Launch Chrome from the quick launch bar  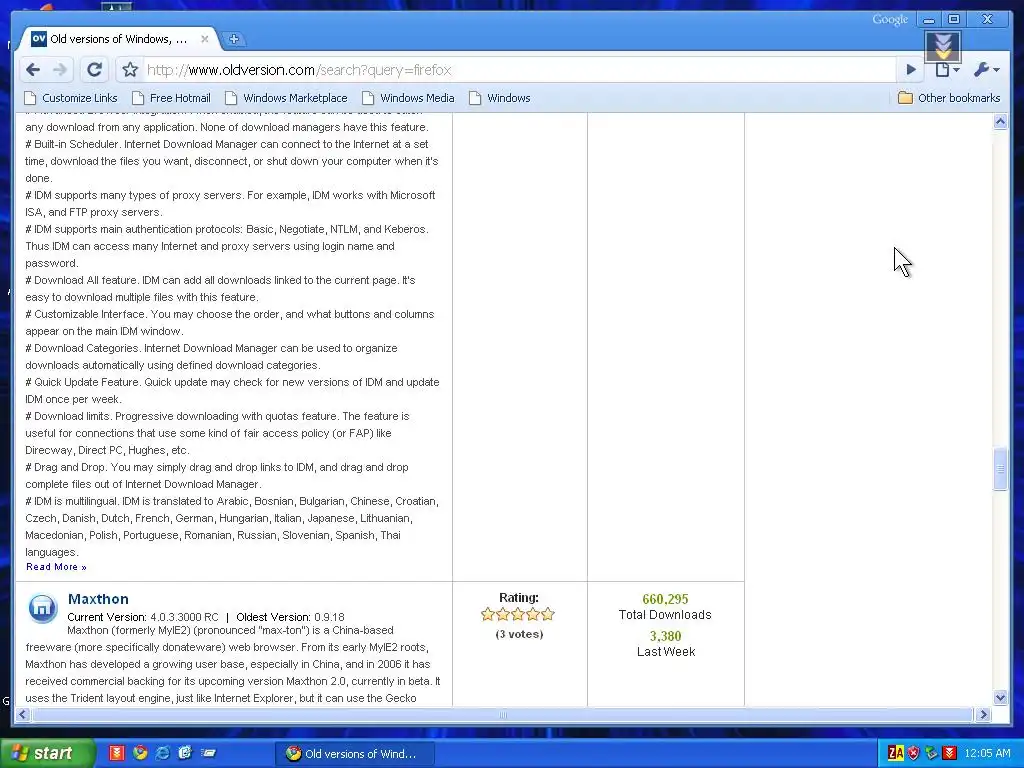tap(140, 753)
